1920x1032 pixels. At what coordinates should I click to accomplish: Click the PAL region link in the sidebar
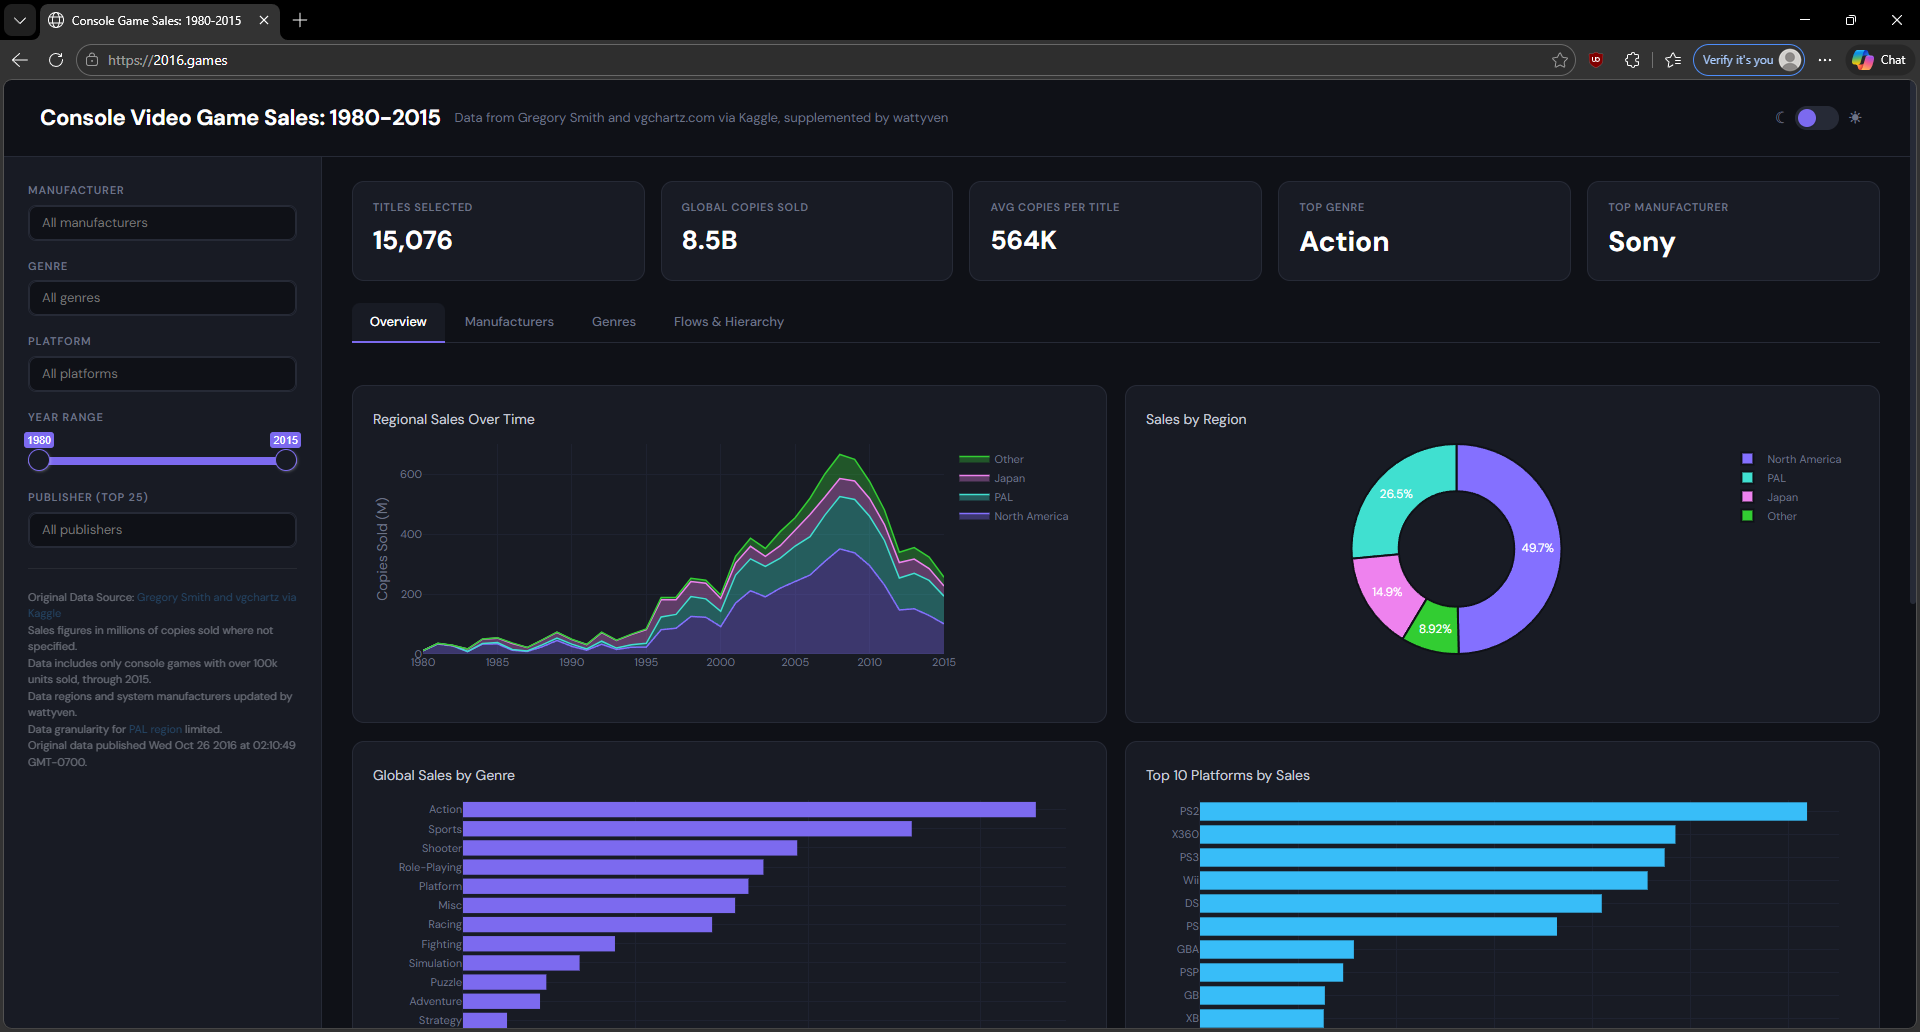[154, 729]
